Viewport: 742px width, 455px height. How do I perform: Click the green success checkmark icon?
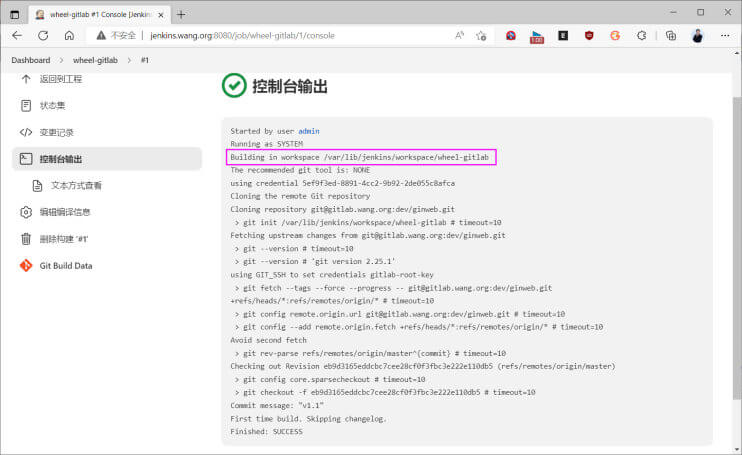click(x=234, y=86)
